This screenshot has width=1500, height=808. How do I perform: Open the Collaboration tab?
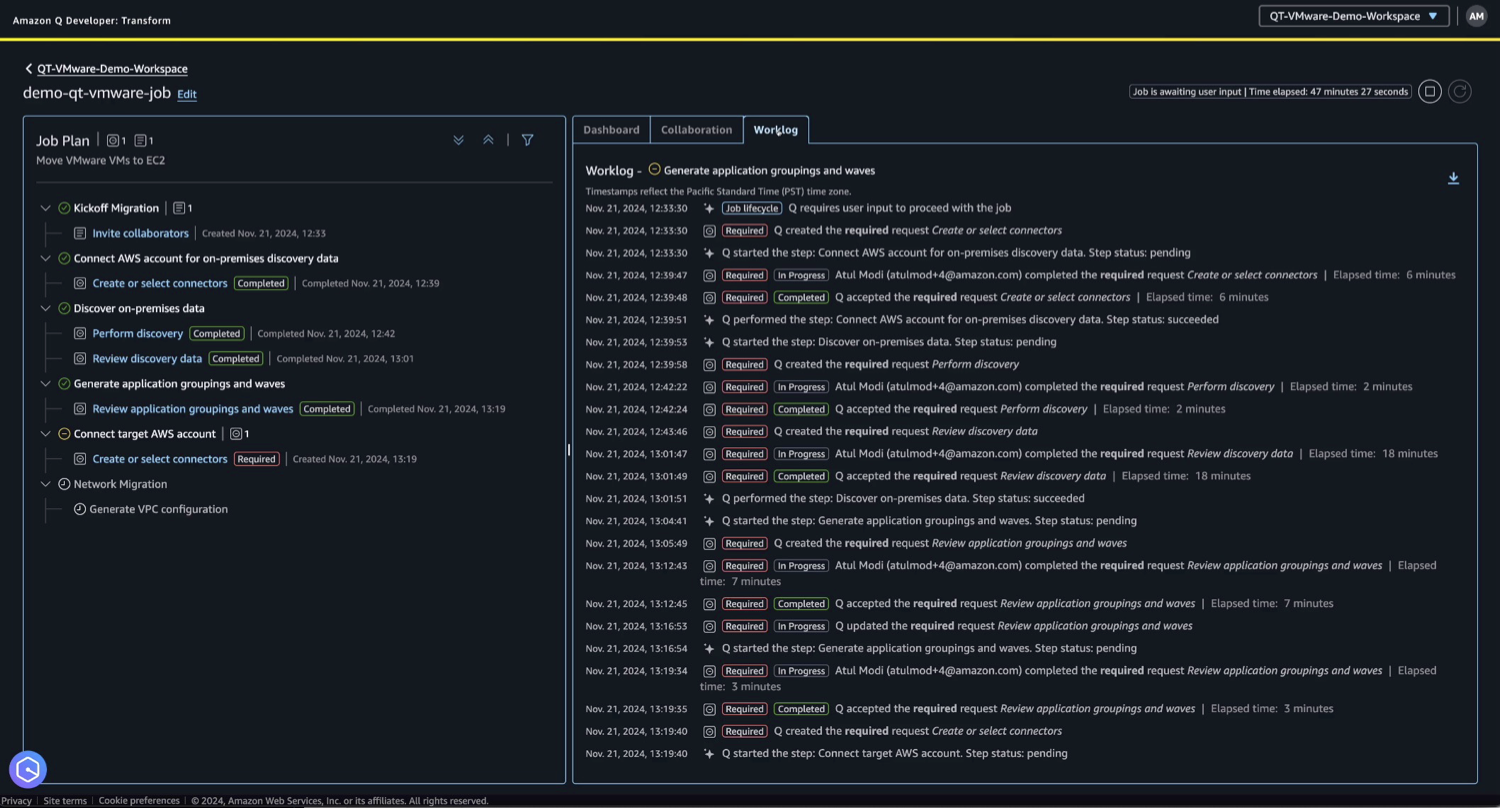696,130
